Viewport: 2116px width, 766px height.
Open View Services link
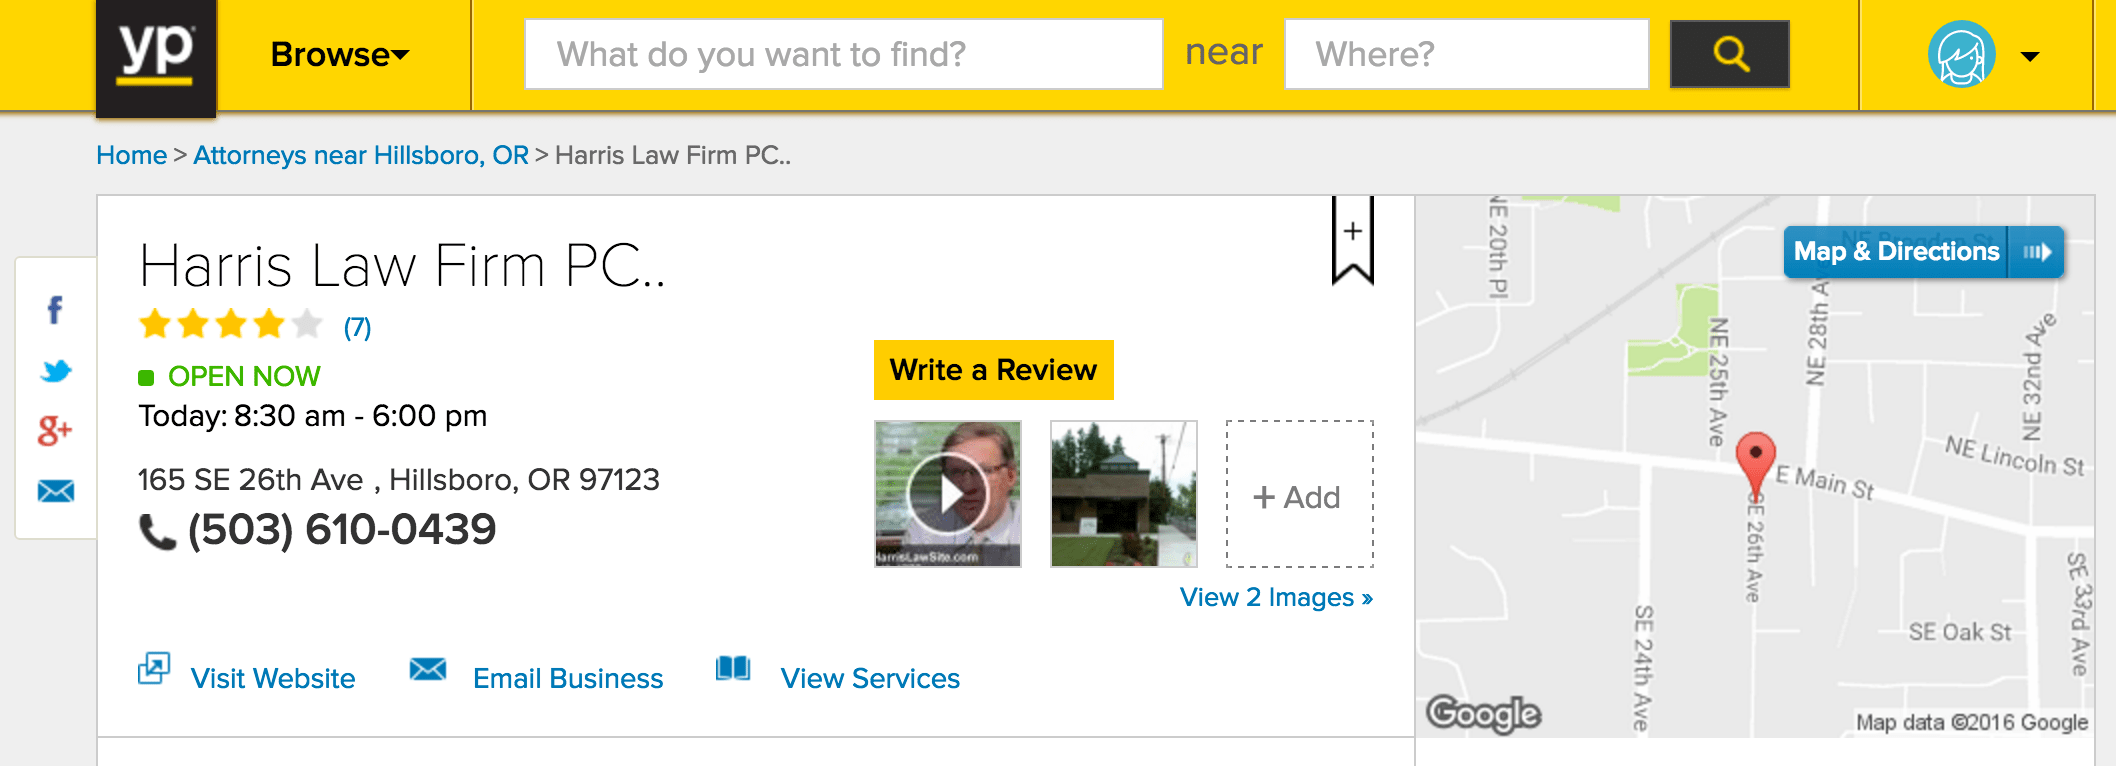(870, 678)
